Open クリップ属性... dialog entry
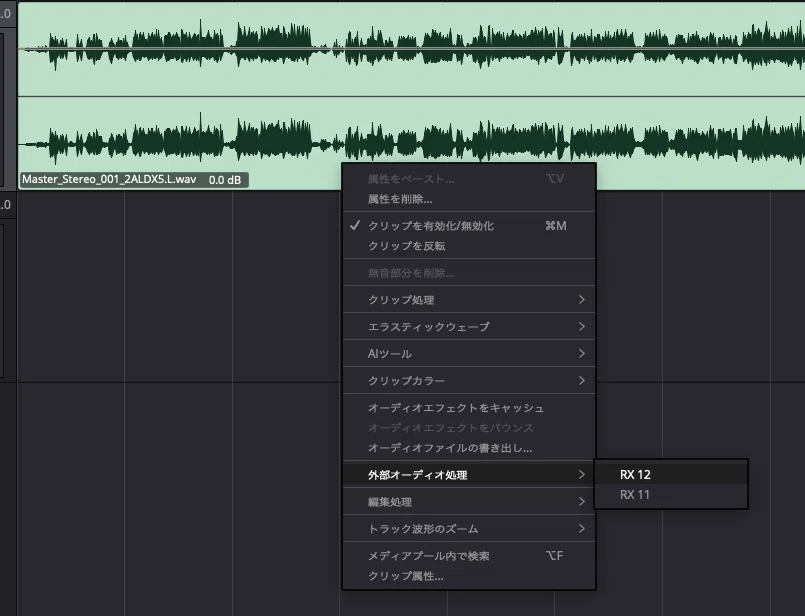 [x=469, y=576]
